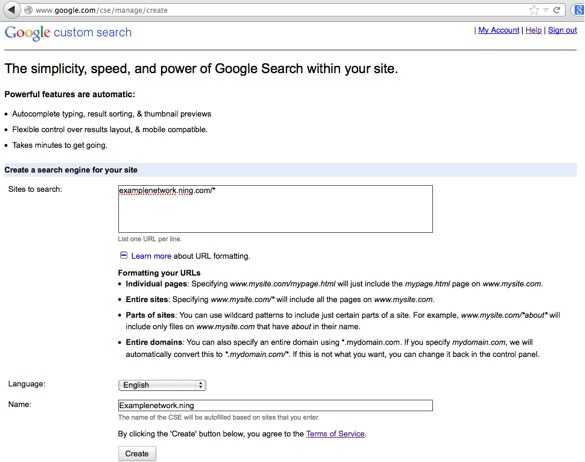Click the 'custom search' text in the logo
The height and width of the screenshot is (462, 585).
93,32
